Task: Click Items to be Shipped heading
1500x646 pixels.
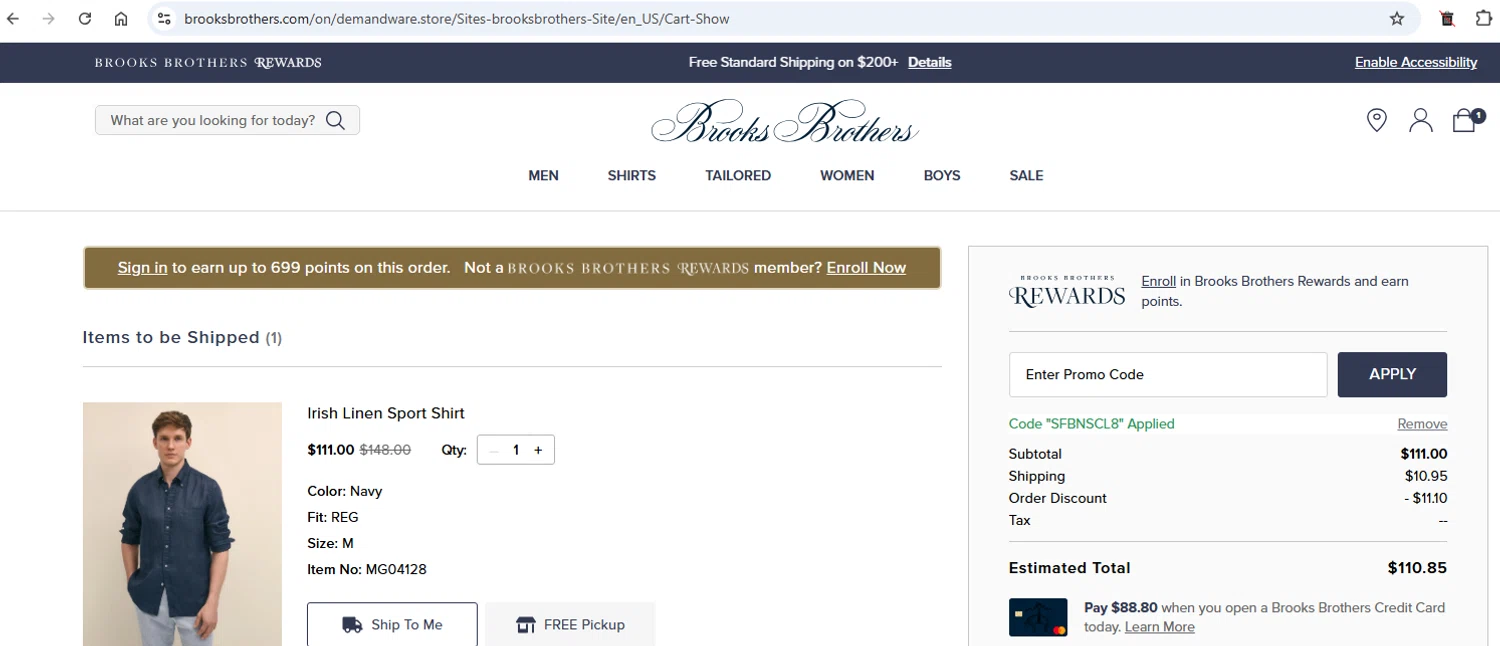Action: 182,338
